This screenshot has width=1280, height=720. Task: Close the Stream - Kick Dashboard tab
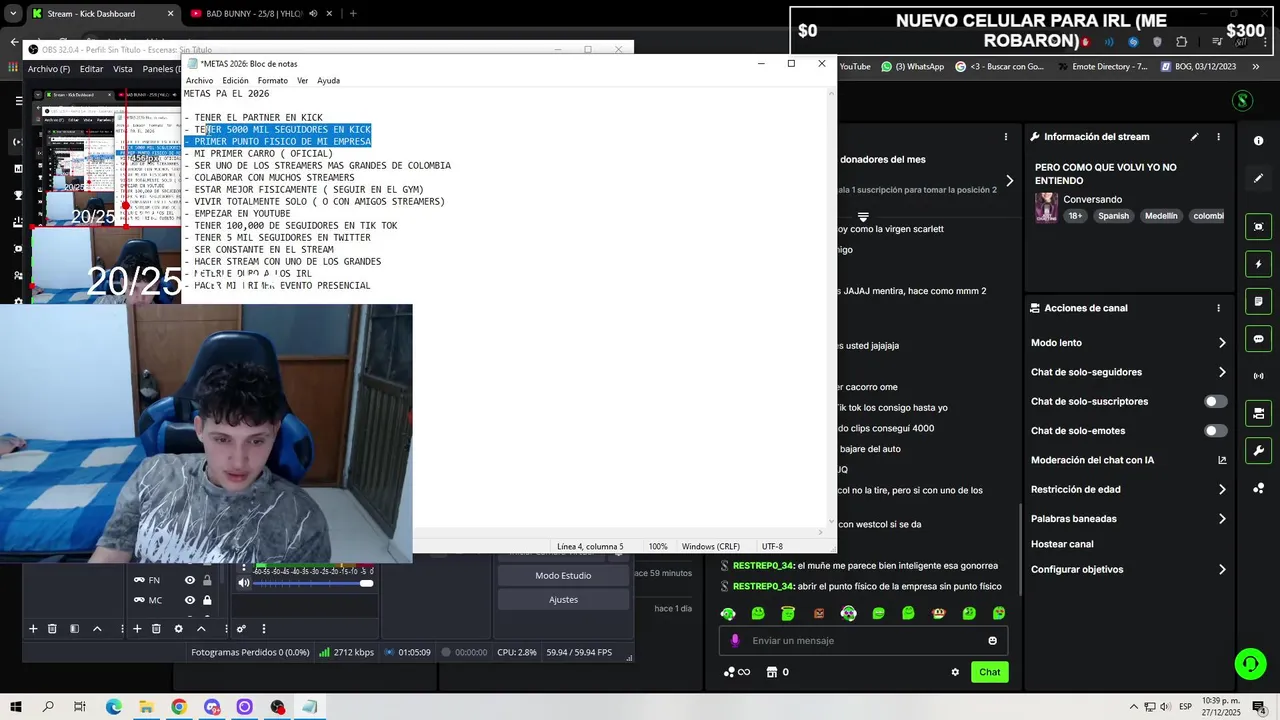(x=170, y=14)
